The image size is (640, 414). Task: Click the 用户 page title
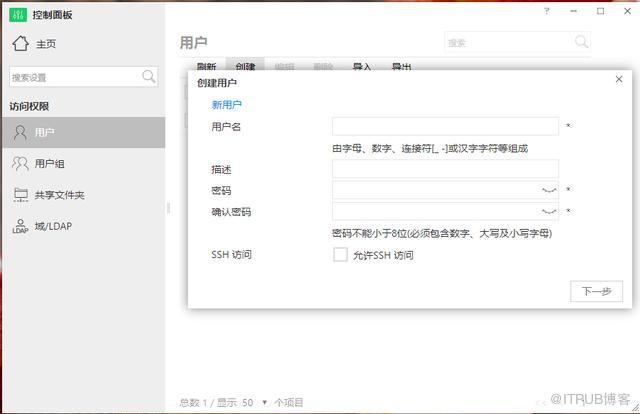(194, 42)
